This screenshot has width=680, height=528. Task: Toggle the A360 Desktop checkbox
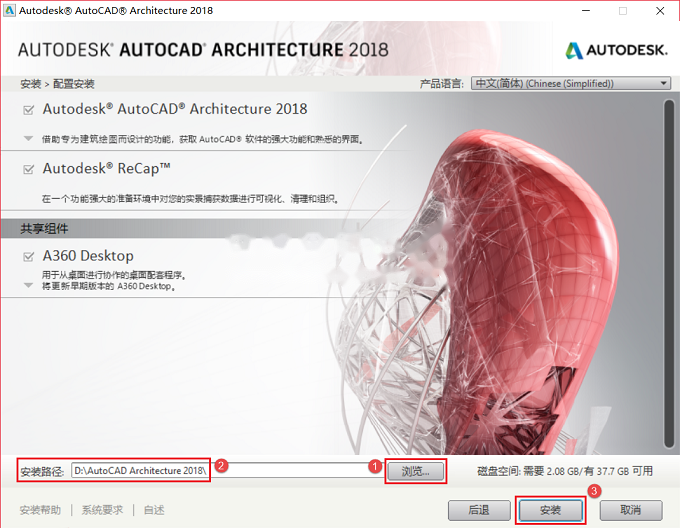(29, 257)
